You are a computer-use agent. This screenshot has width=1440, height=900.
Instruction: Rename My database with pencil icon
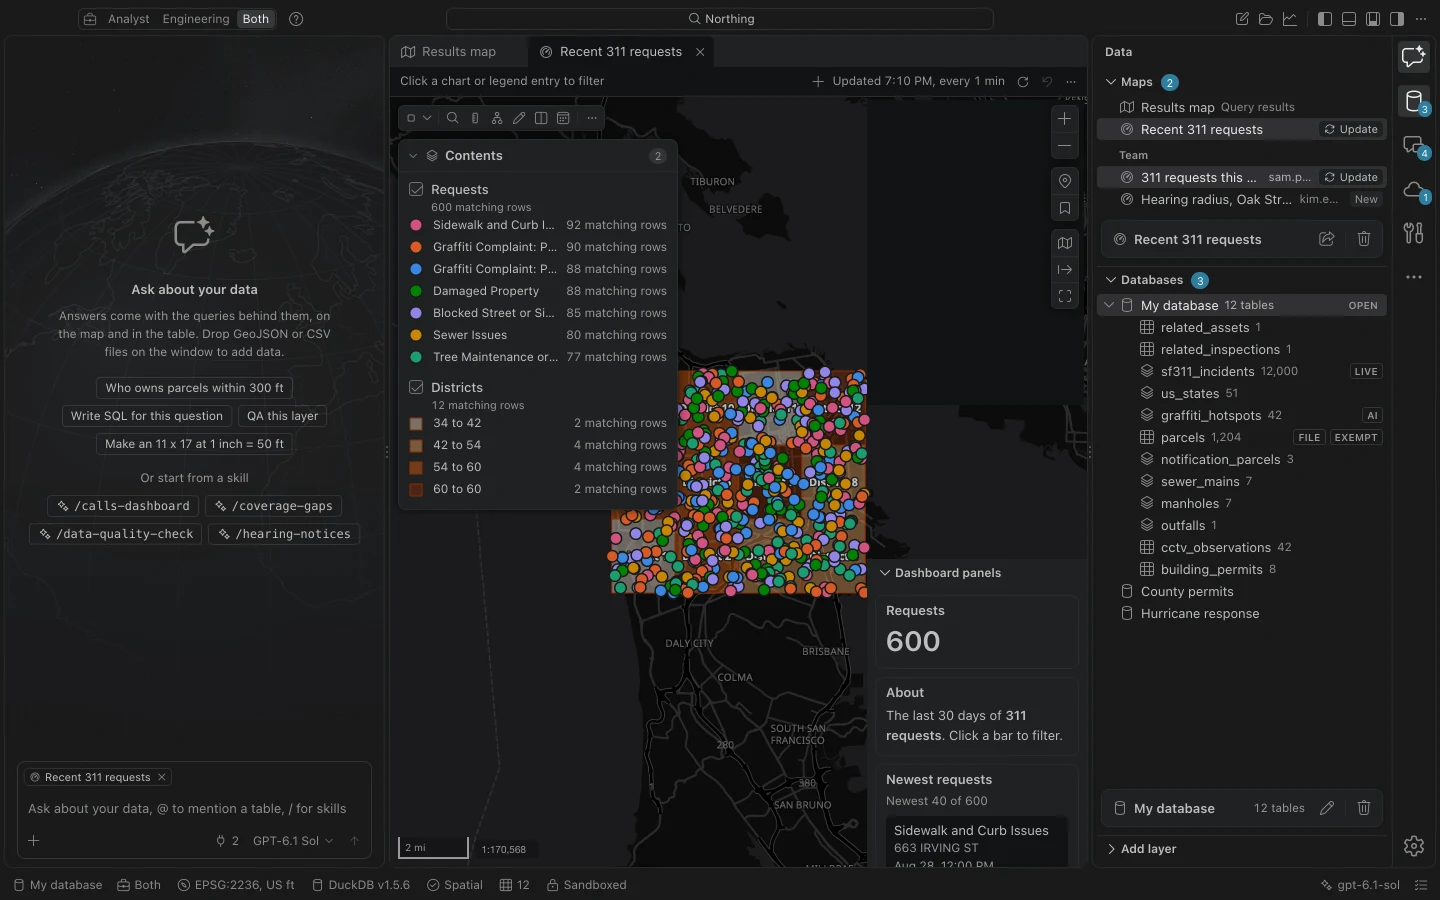[x=1327, y=808]
